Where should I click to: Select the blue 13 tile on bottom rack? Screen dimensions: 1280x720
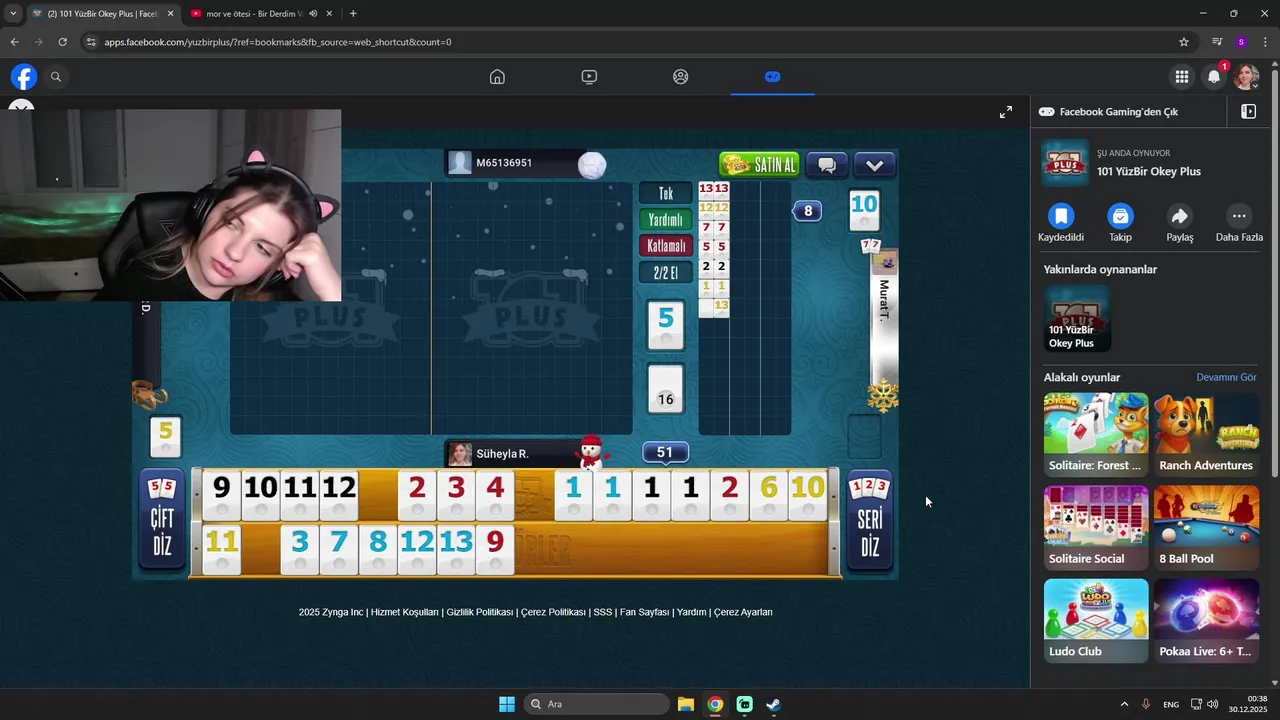(456, 549)
